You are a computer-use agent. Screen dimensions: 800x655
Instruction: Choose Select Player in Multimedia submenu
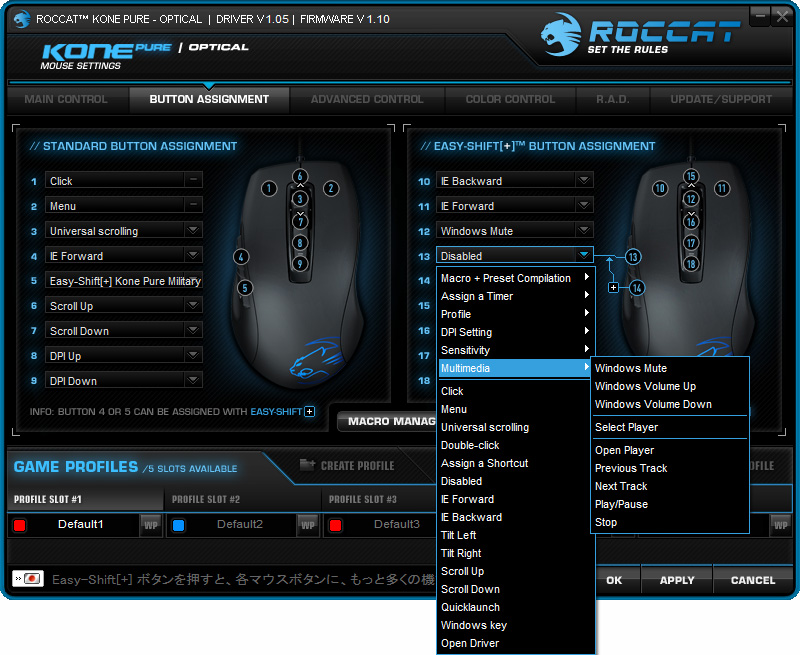tap(669, 427)
